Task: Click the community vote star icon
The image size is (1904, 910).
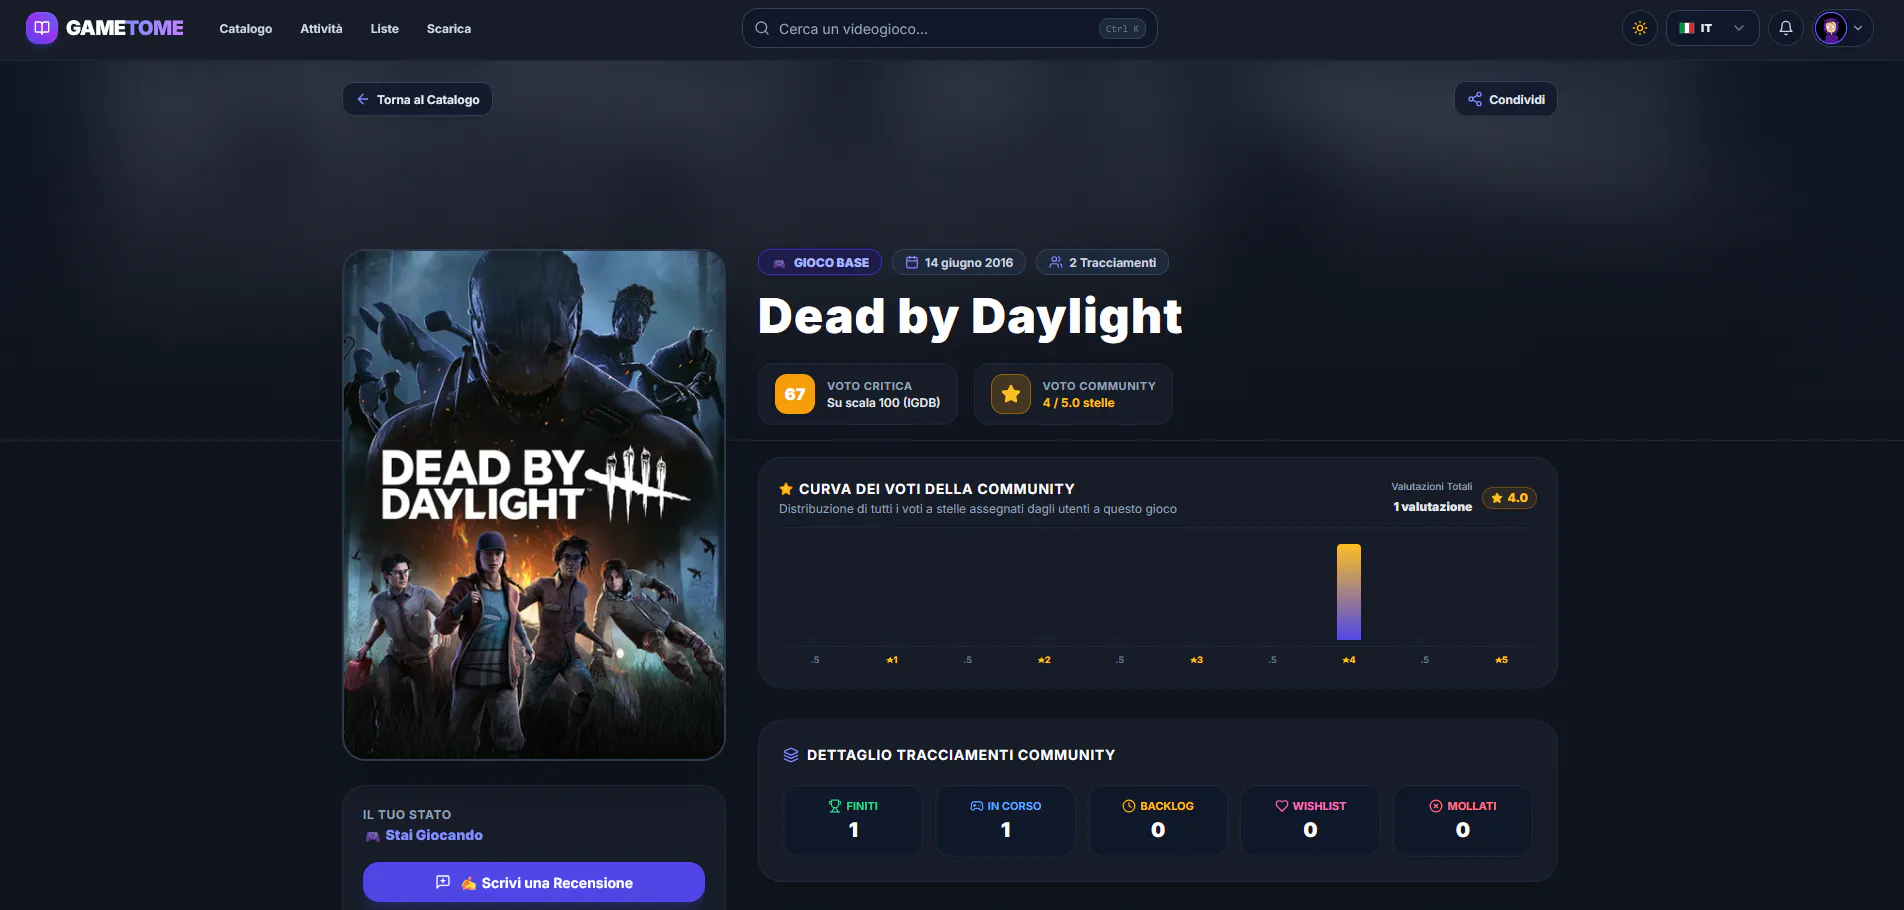Action: [x=1011, y=394]
